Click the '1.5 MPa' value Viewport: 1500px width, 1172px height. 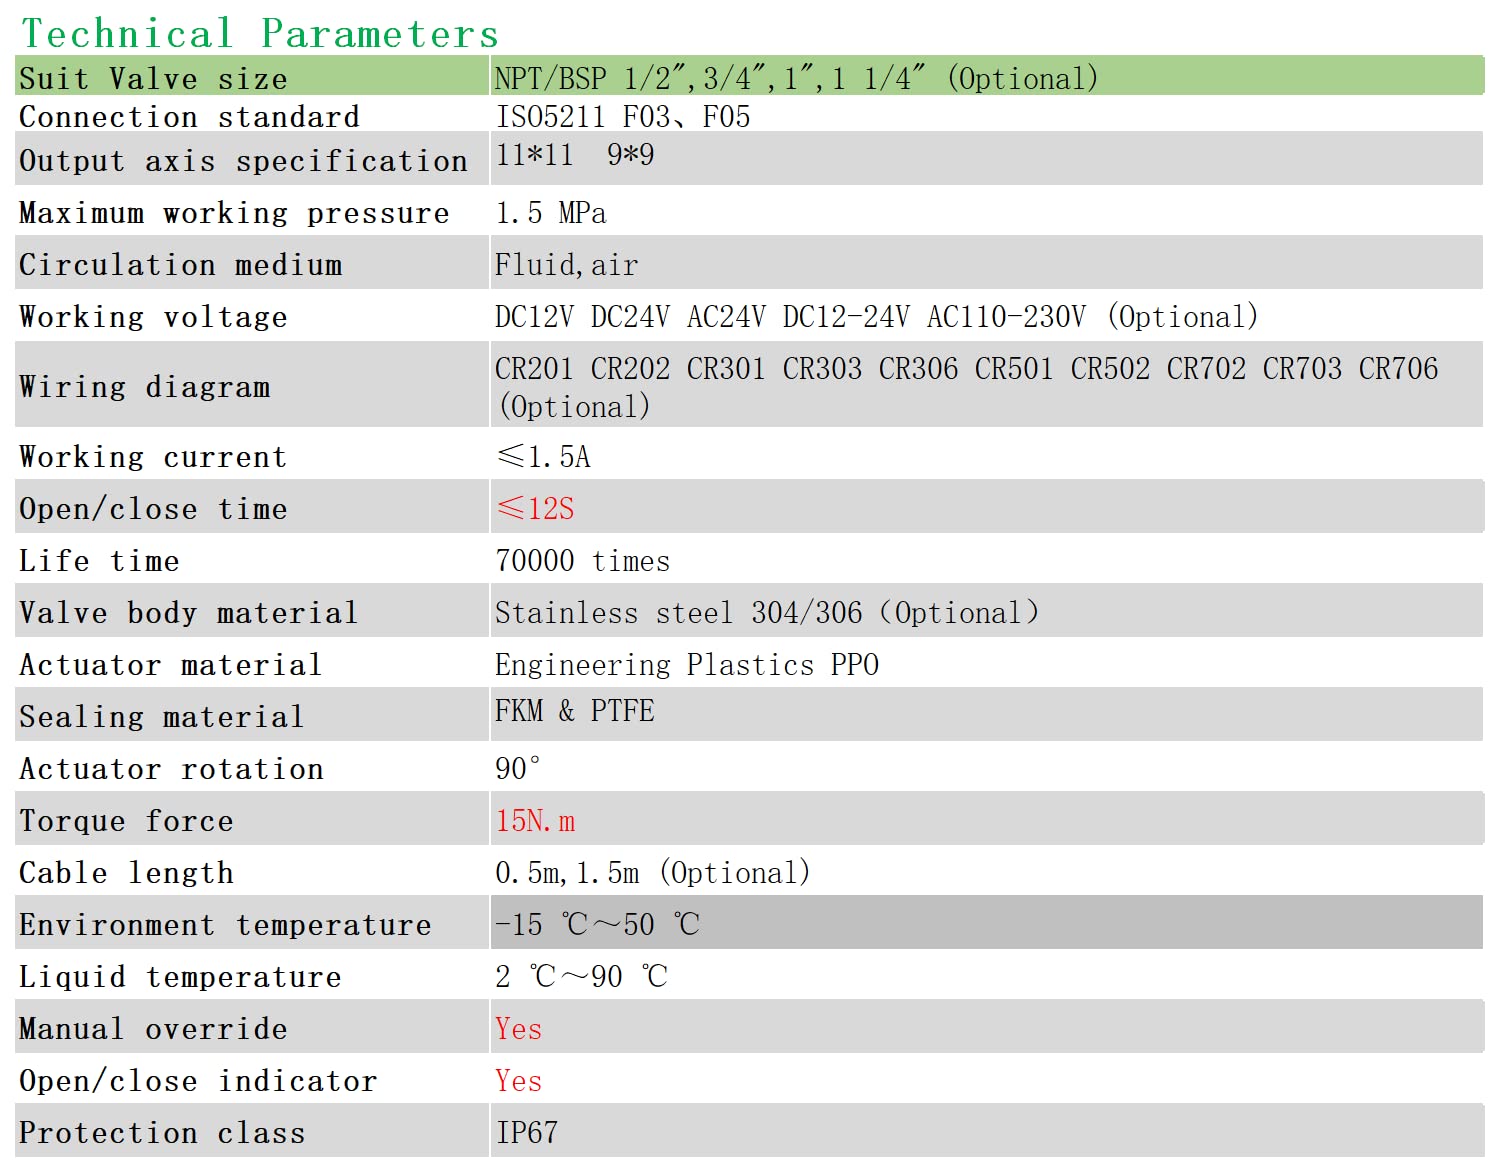[x=551, y=213]
